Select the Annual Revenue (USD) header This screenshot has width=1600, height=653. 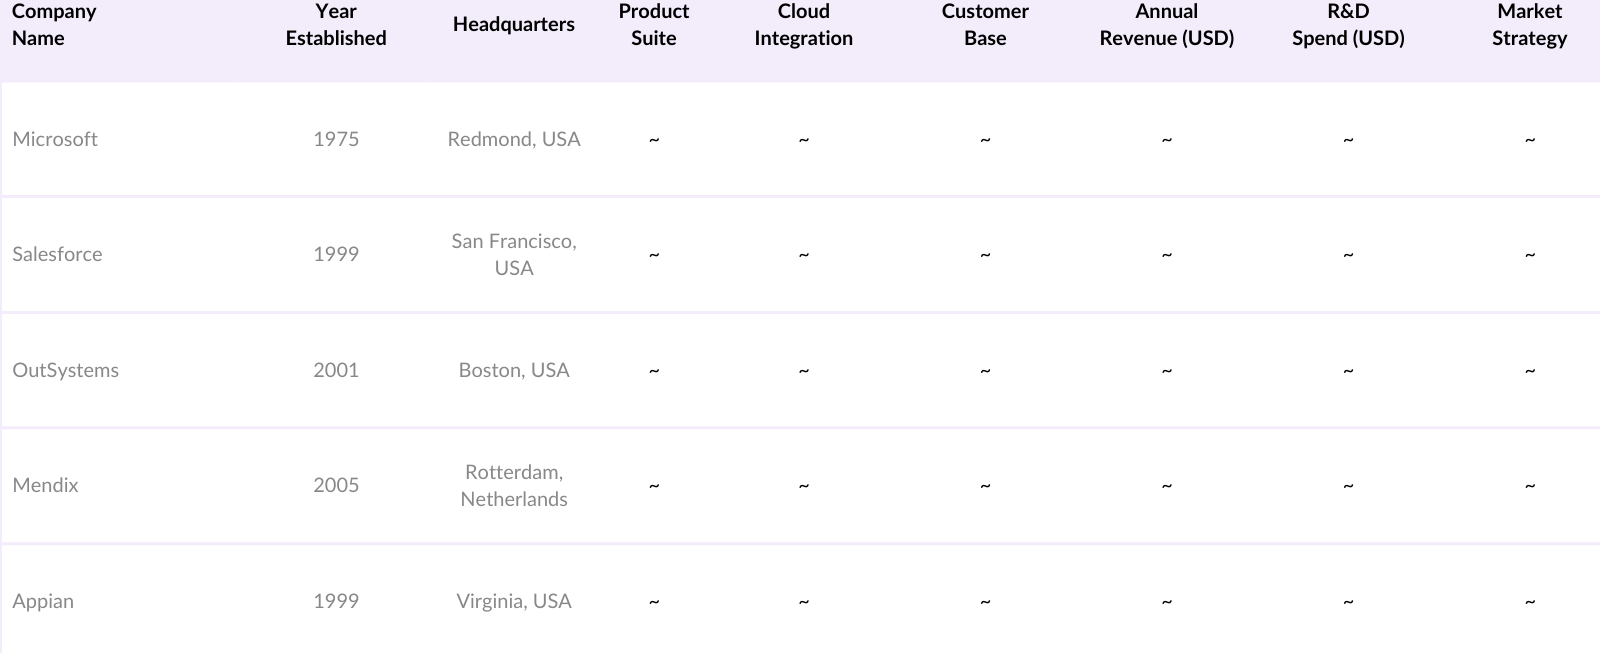pos(1166,25)
